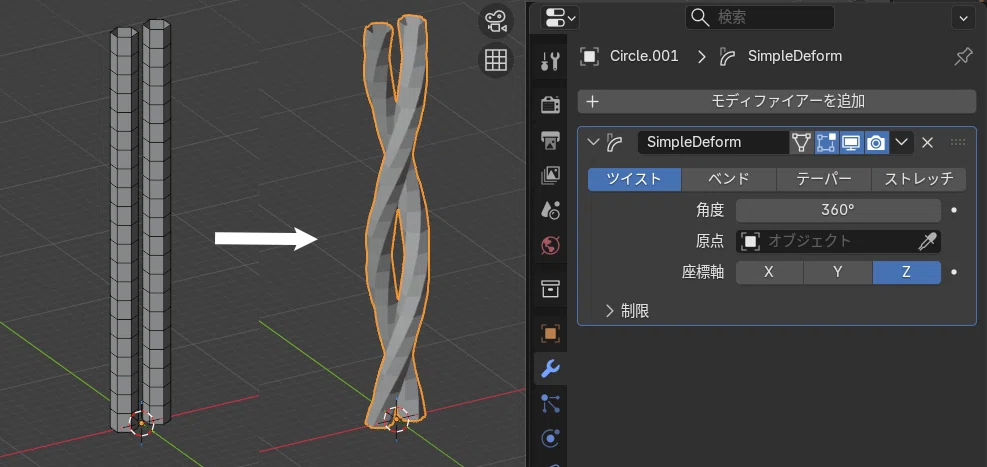This screenshot has width=987, height=467.
Task: Remove the SimpleDeform modifier with X
Action: [x=927, y=142]
